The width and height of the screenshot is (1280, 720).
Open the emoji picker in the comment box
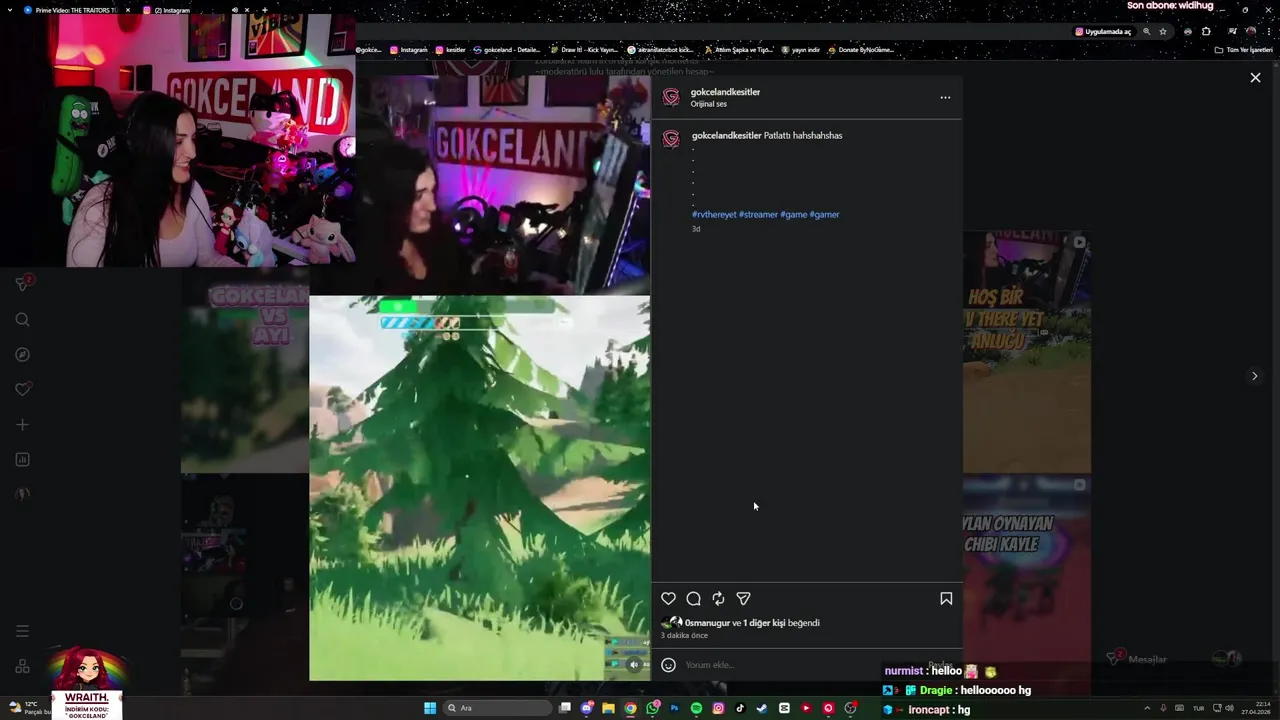click(668, 665)
